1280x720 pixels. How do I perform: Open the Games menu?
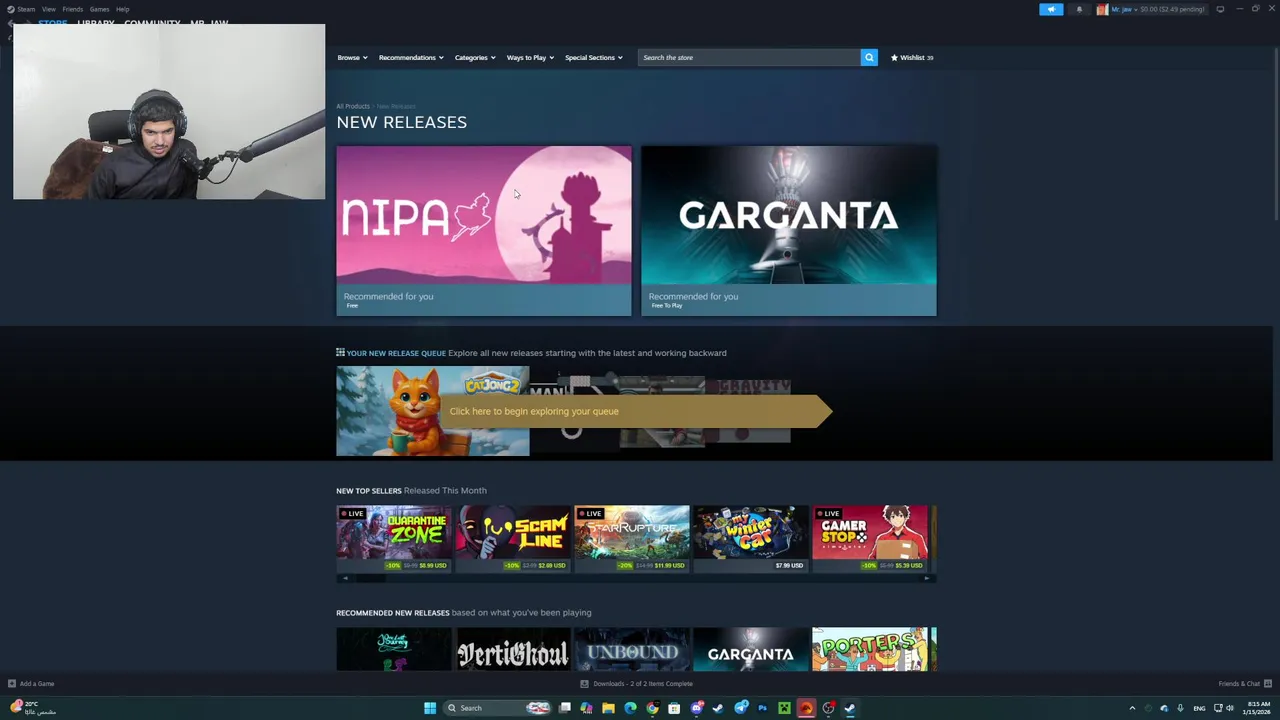(x=99, y=9)
